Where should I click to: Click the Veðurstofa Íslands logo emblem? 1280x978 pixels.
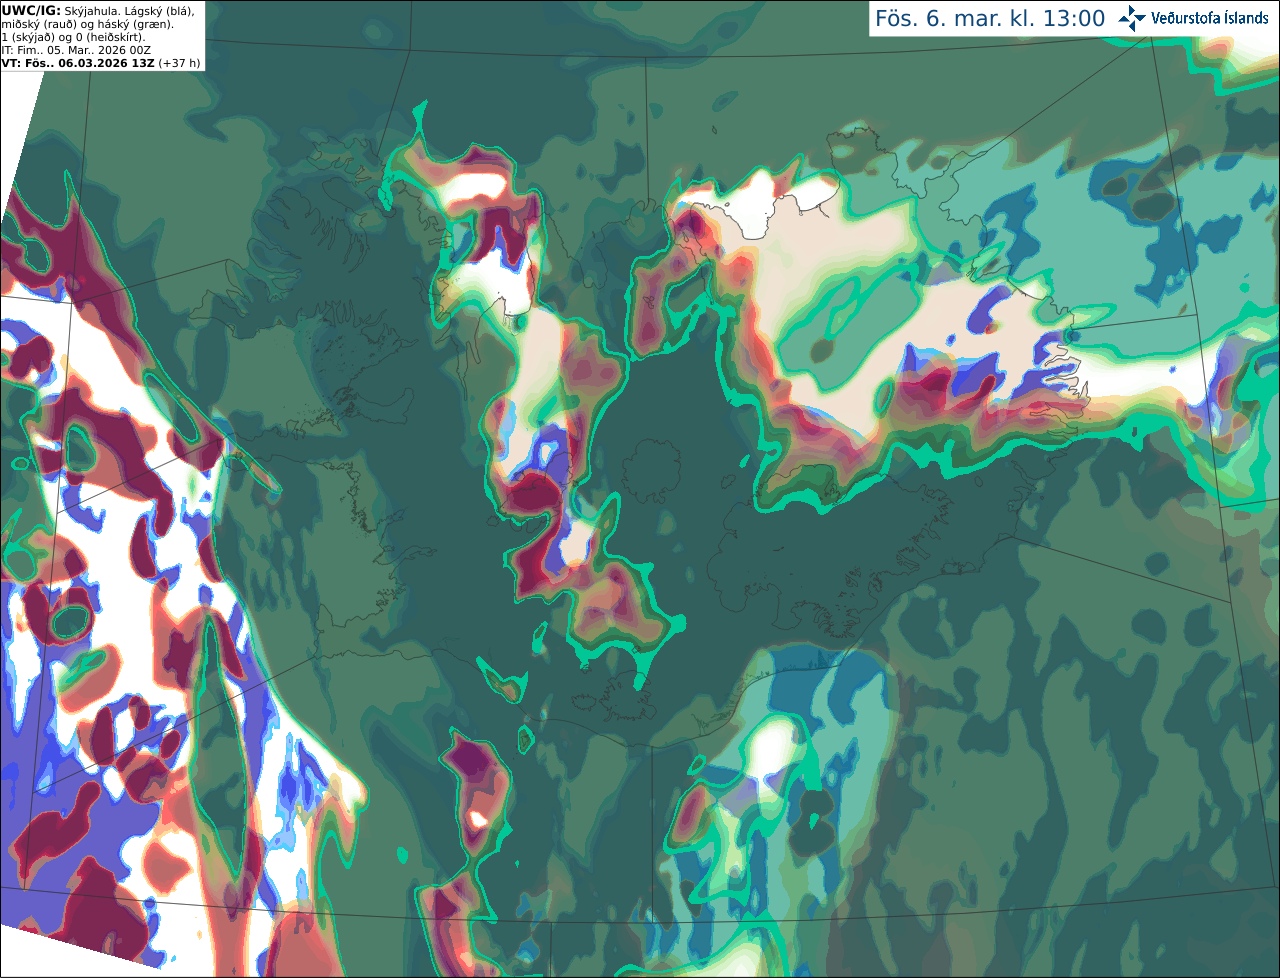point(1132,18)
